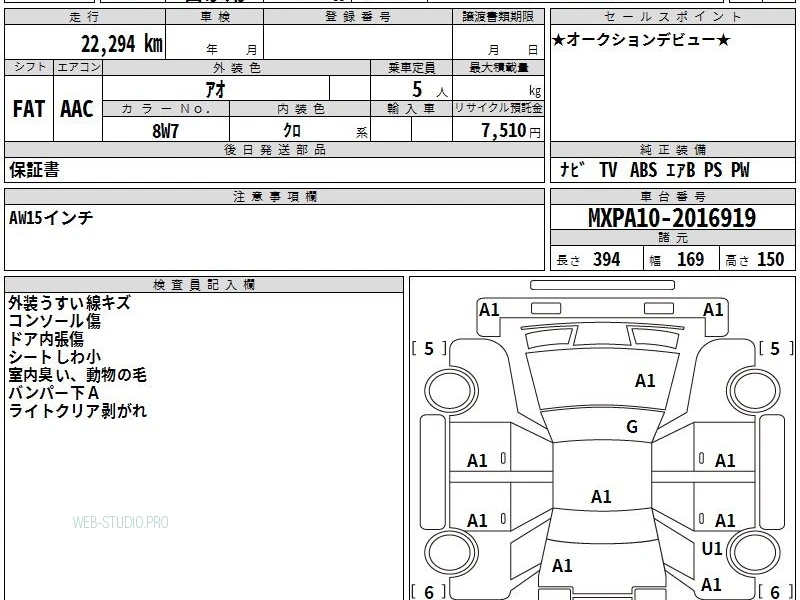Select the note 室内臭い、動物の毛
Screen dimensions: 800x600
(x=78, y=375)
